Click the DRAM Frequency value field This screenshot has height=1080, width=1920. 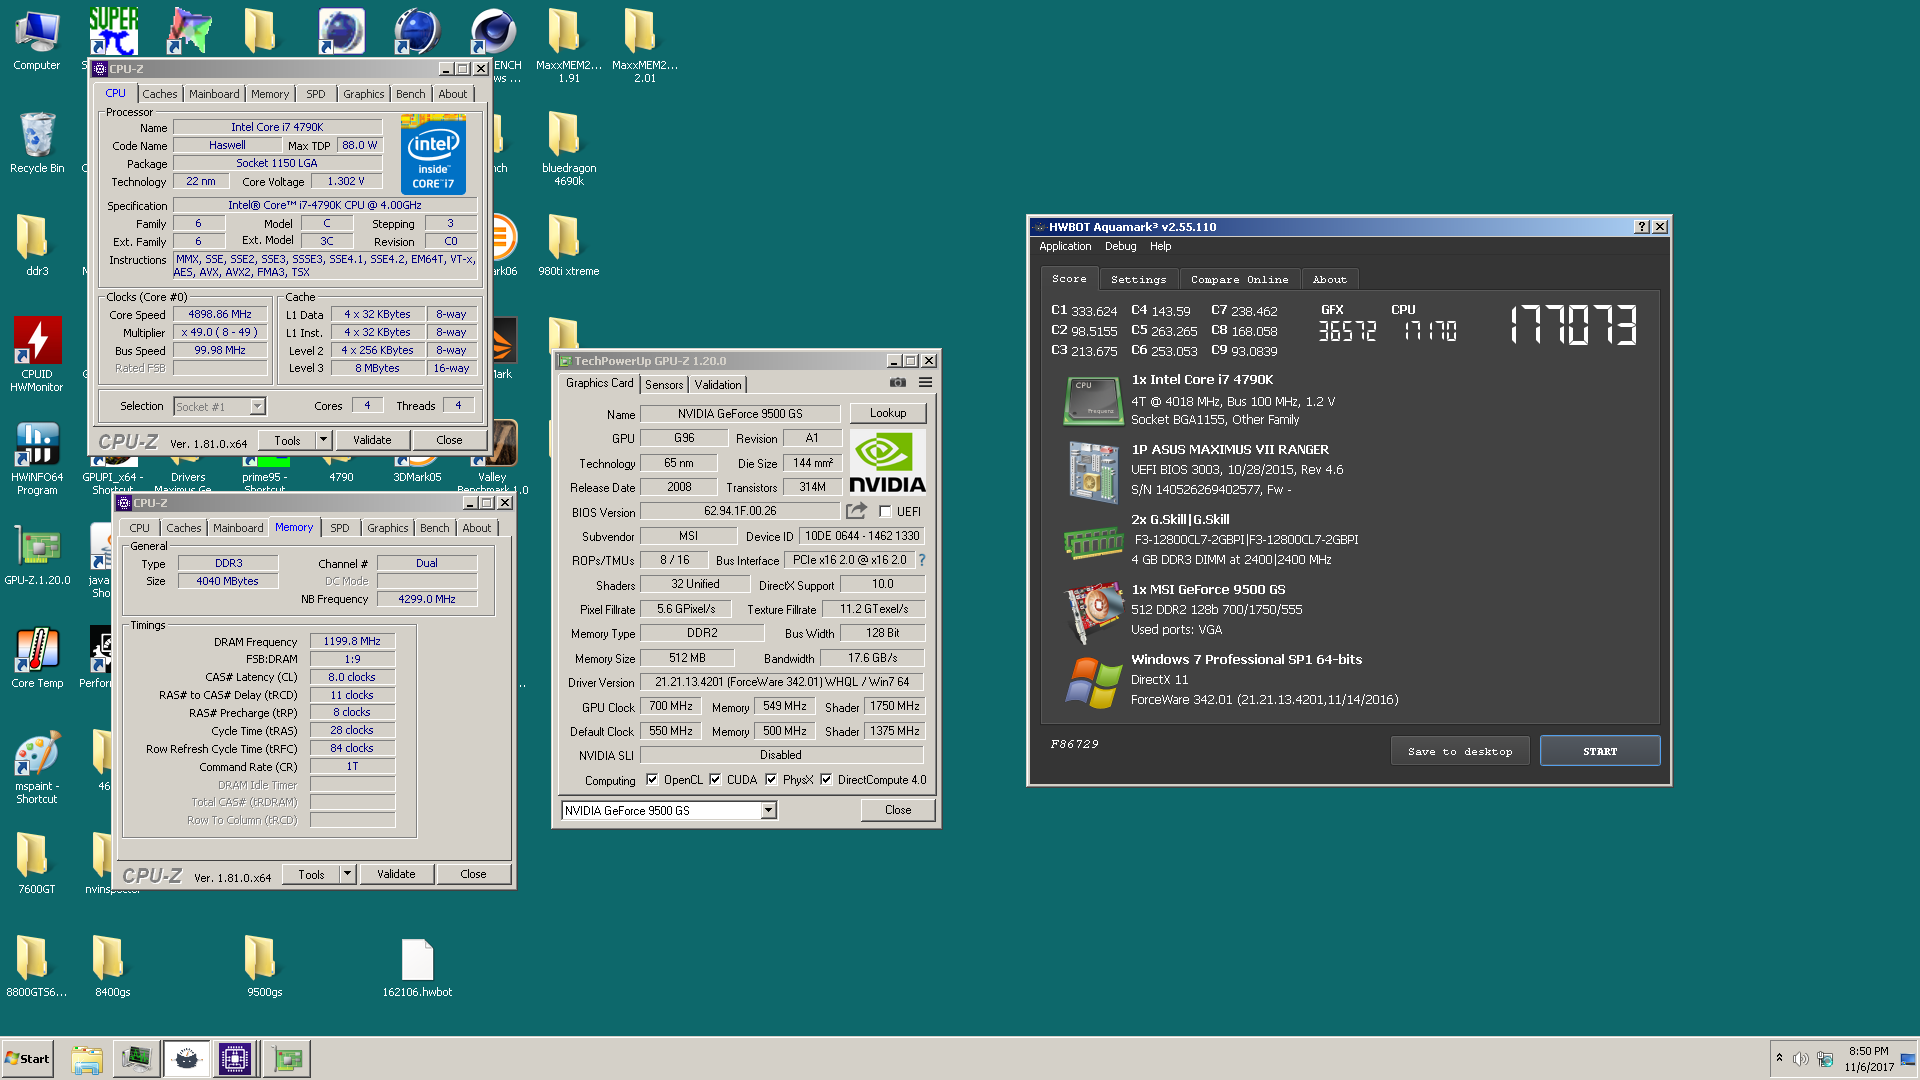(x=352, y=641)
